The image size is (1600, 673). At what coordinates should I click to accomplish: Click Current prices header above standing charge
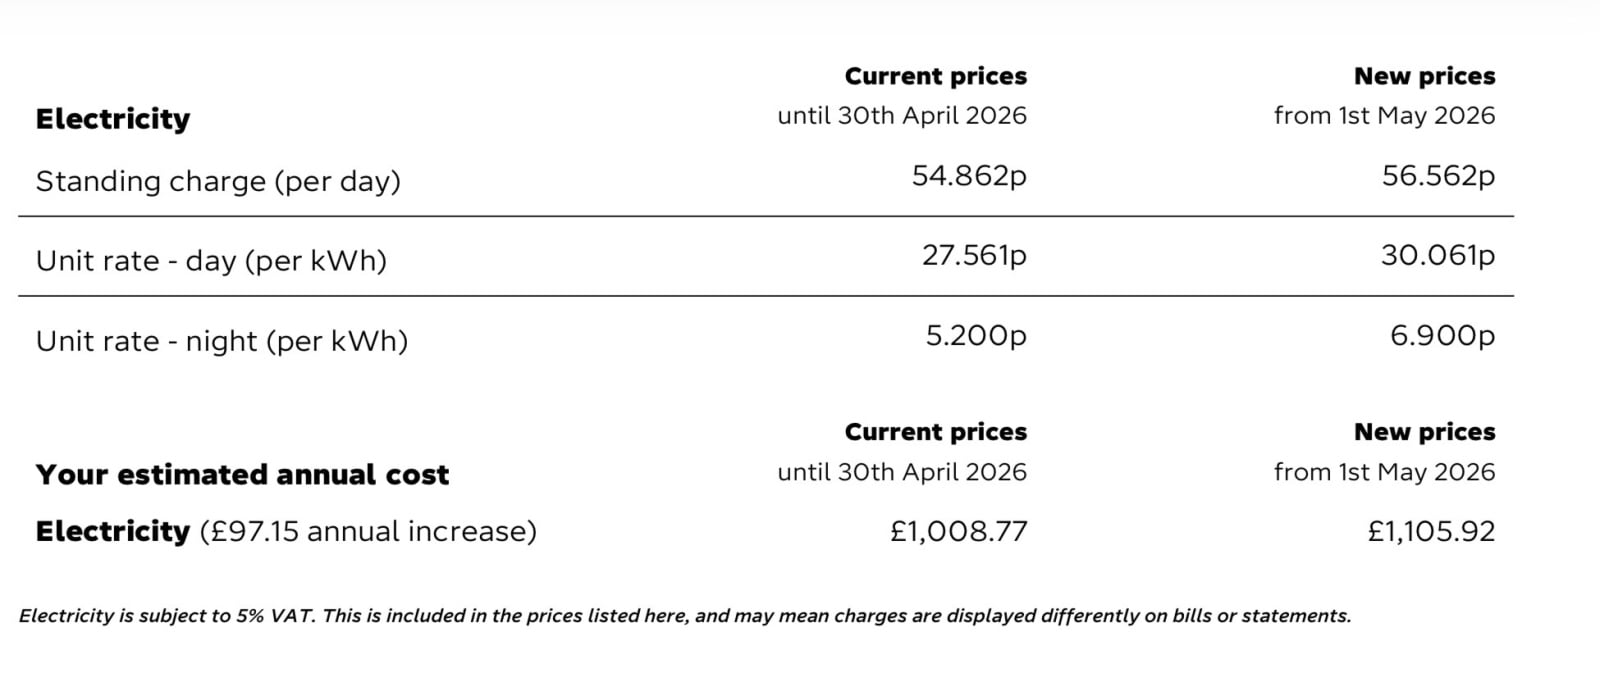pyautogui.click(x=935, y=76)
